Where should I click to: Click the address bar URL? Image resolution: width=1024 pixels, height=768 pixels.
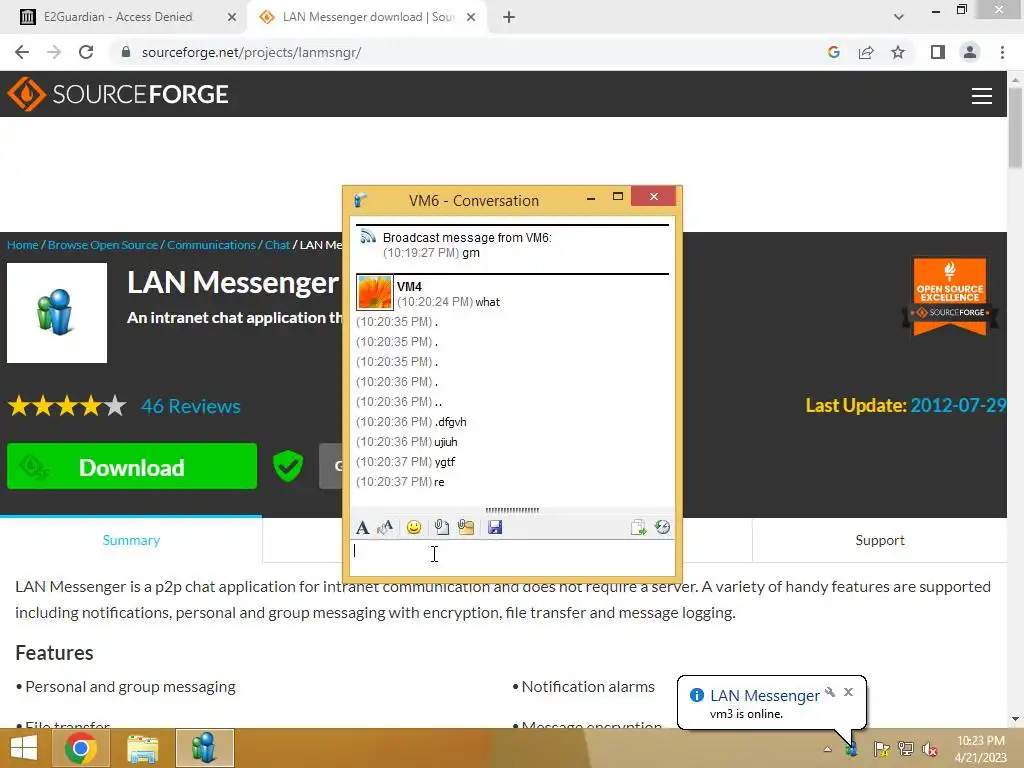[x=251, y=52]
